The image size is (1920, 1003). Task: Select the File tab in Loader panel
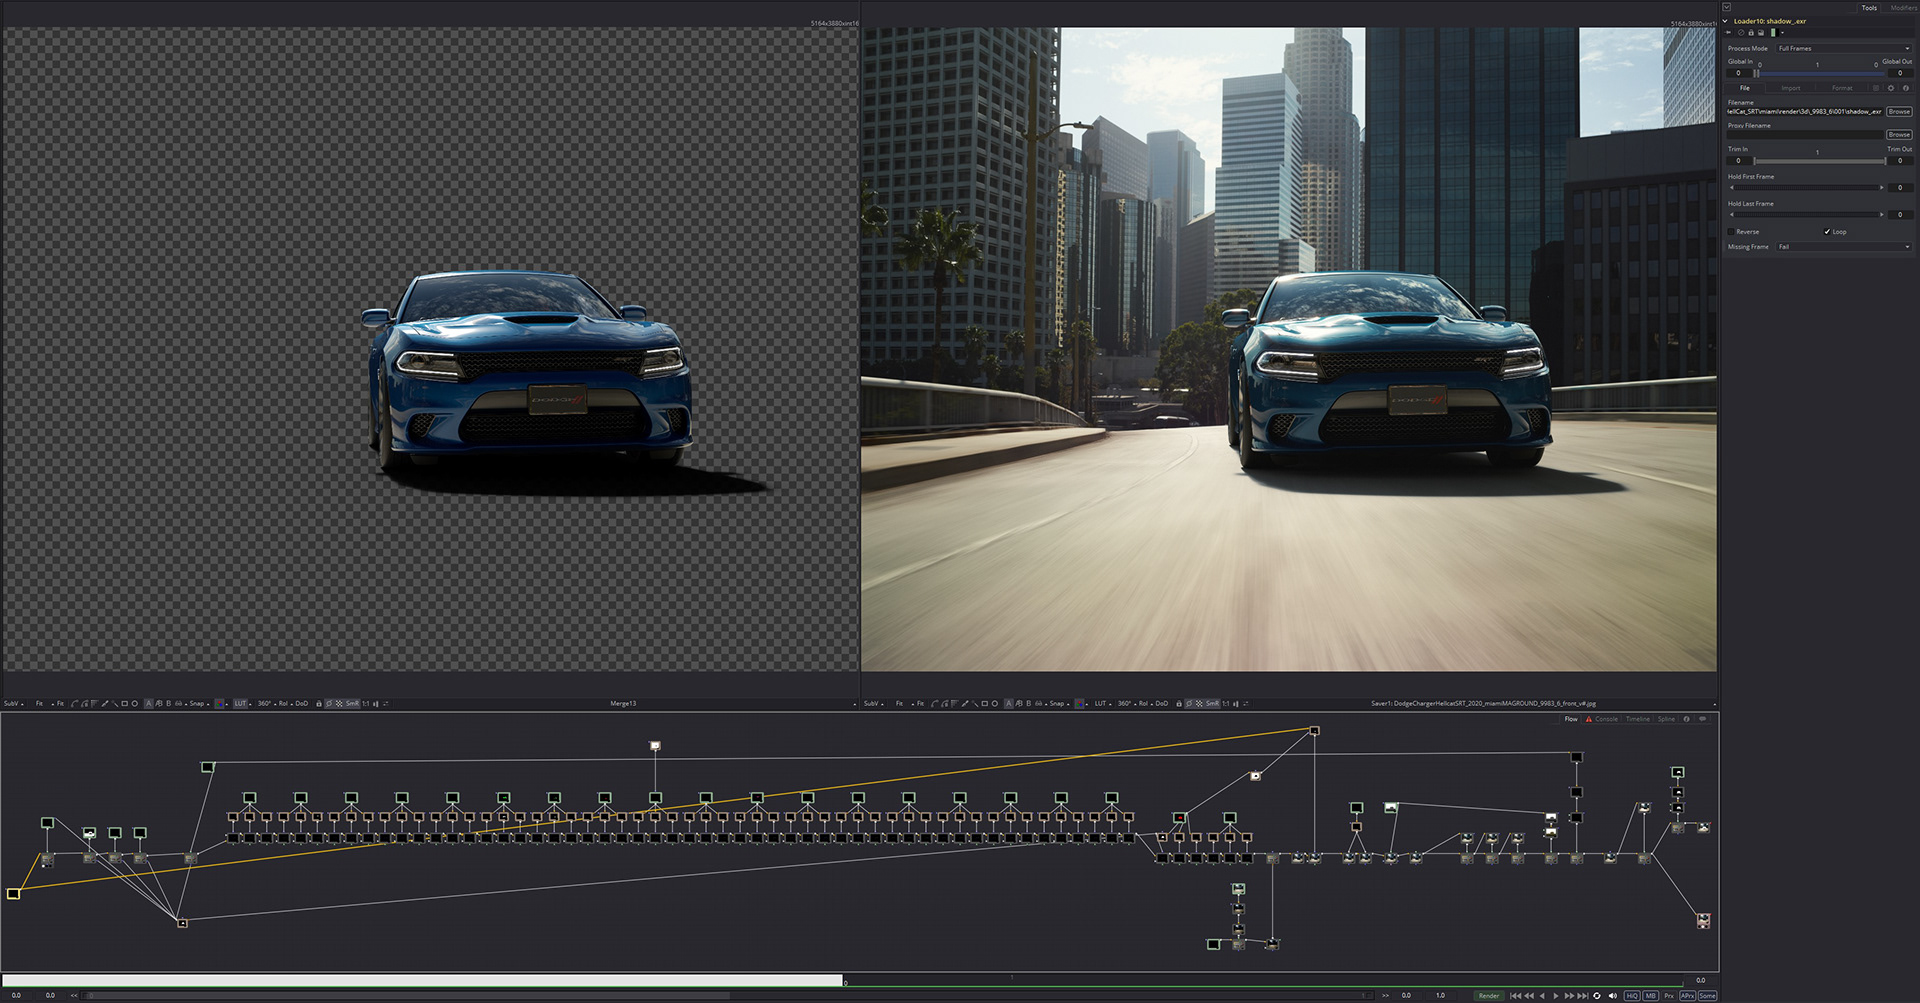point(1745,88)
